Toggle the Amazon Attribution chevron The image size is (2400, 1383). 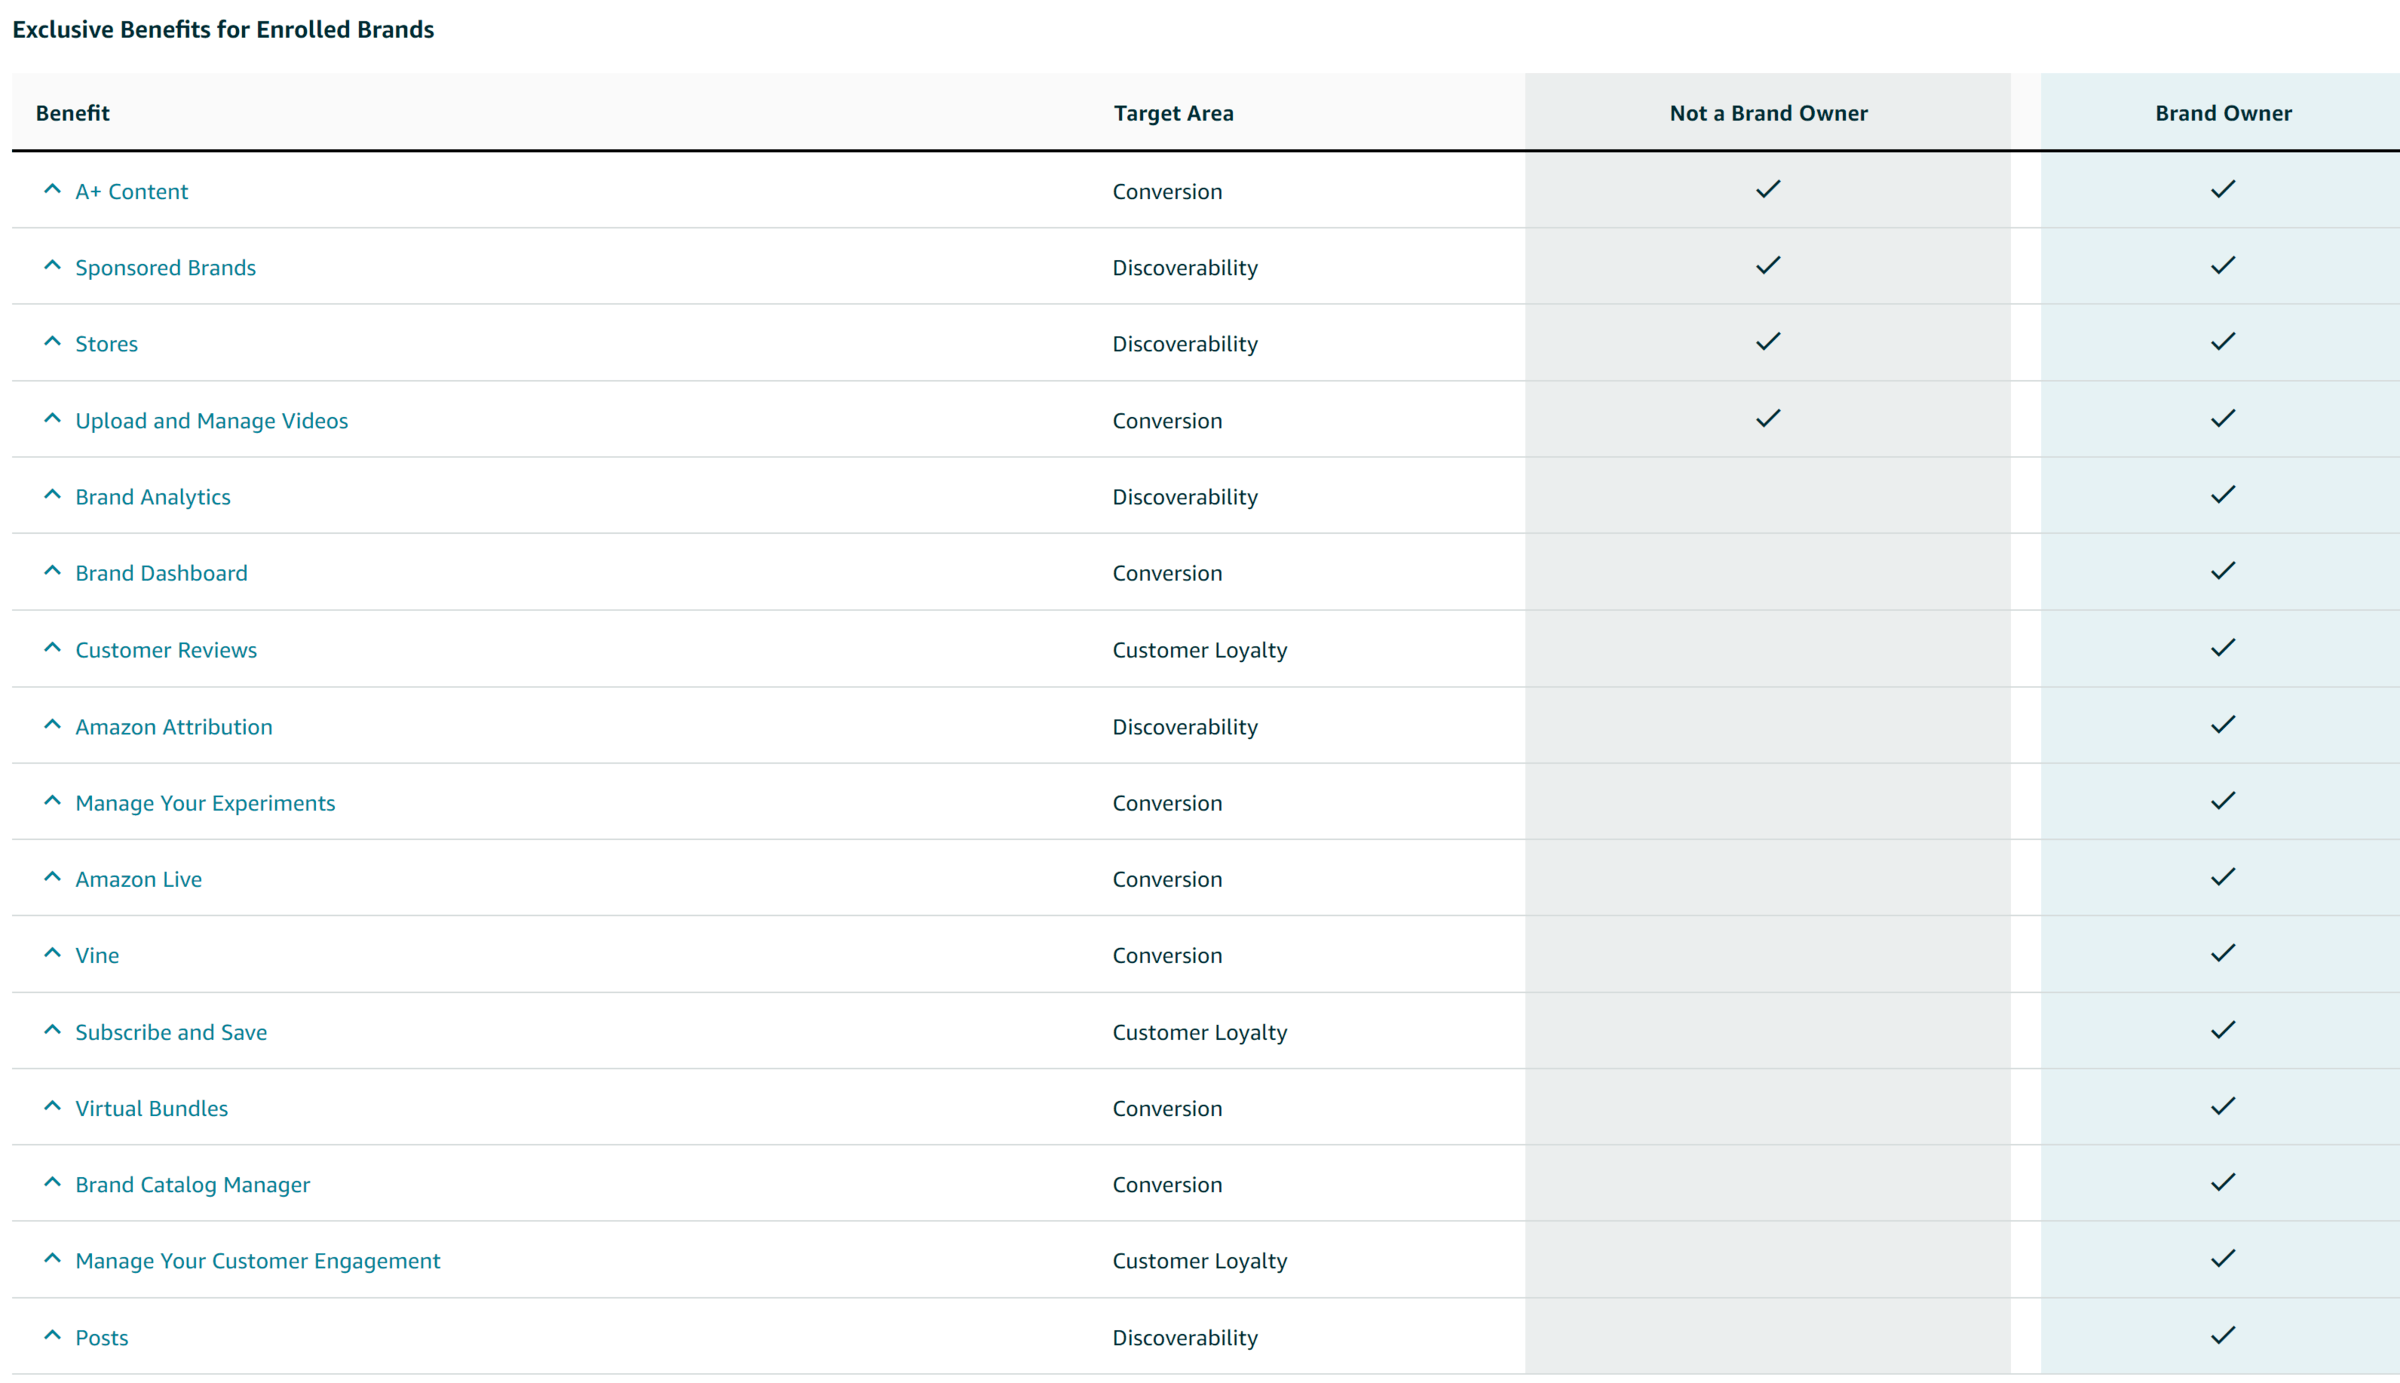pos(53,724)
